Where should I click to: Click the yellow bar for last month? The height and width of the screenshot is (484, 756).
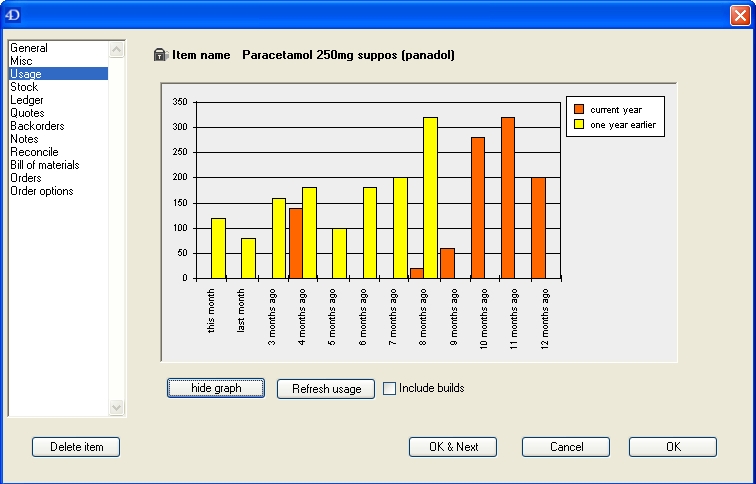(x=248, y=258)
